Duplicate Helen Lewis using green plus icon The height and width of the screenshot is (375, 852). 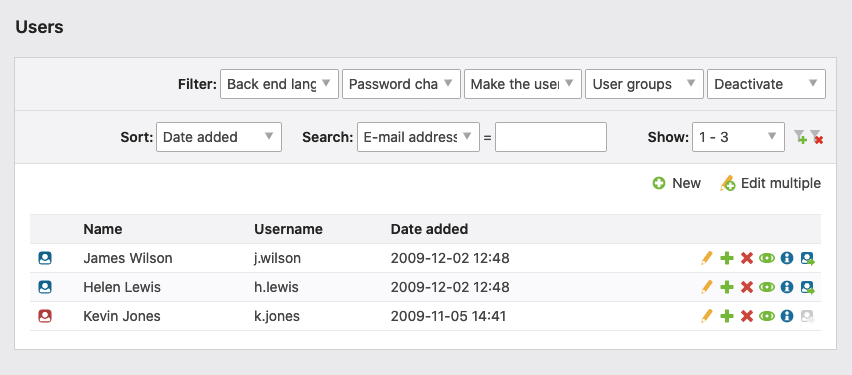(x=727, y=287)
